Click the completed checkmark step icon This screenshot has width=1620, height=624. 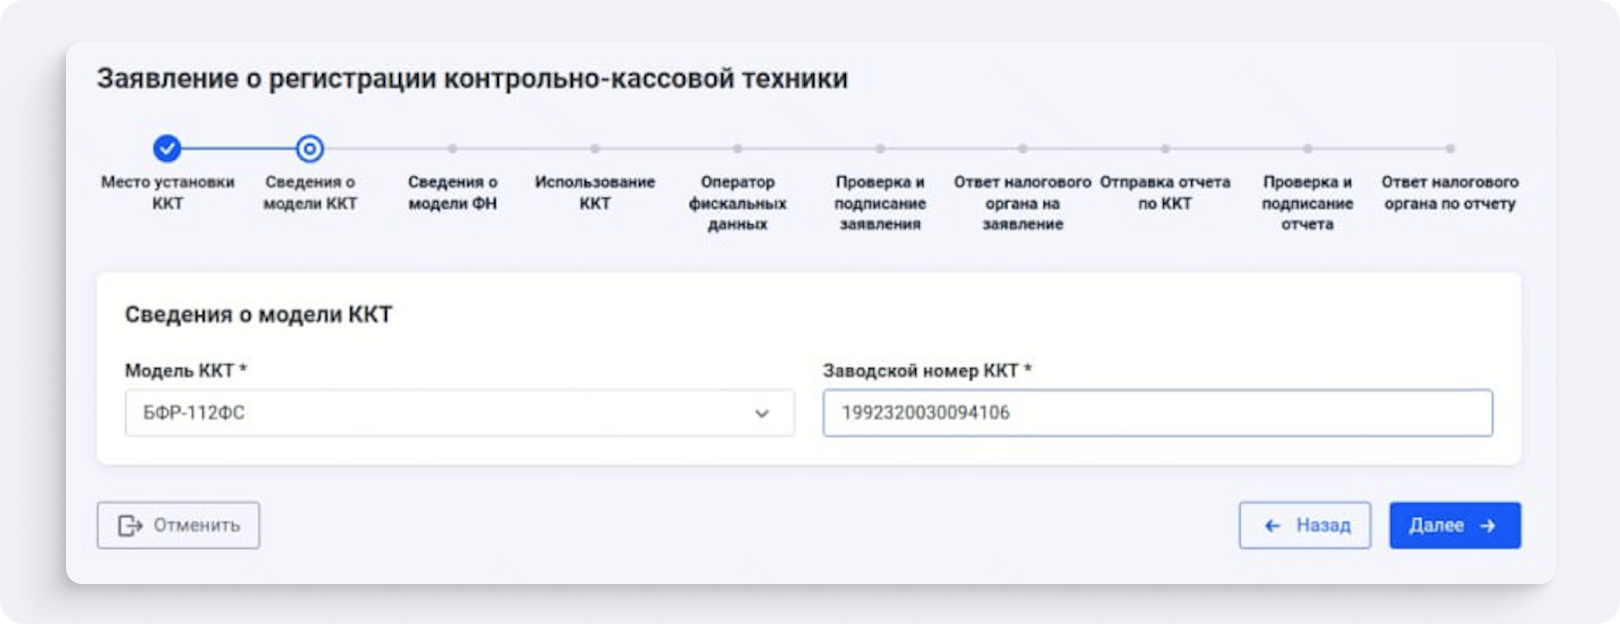coord(167,149)
